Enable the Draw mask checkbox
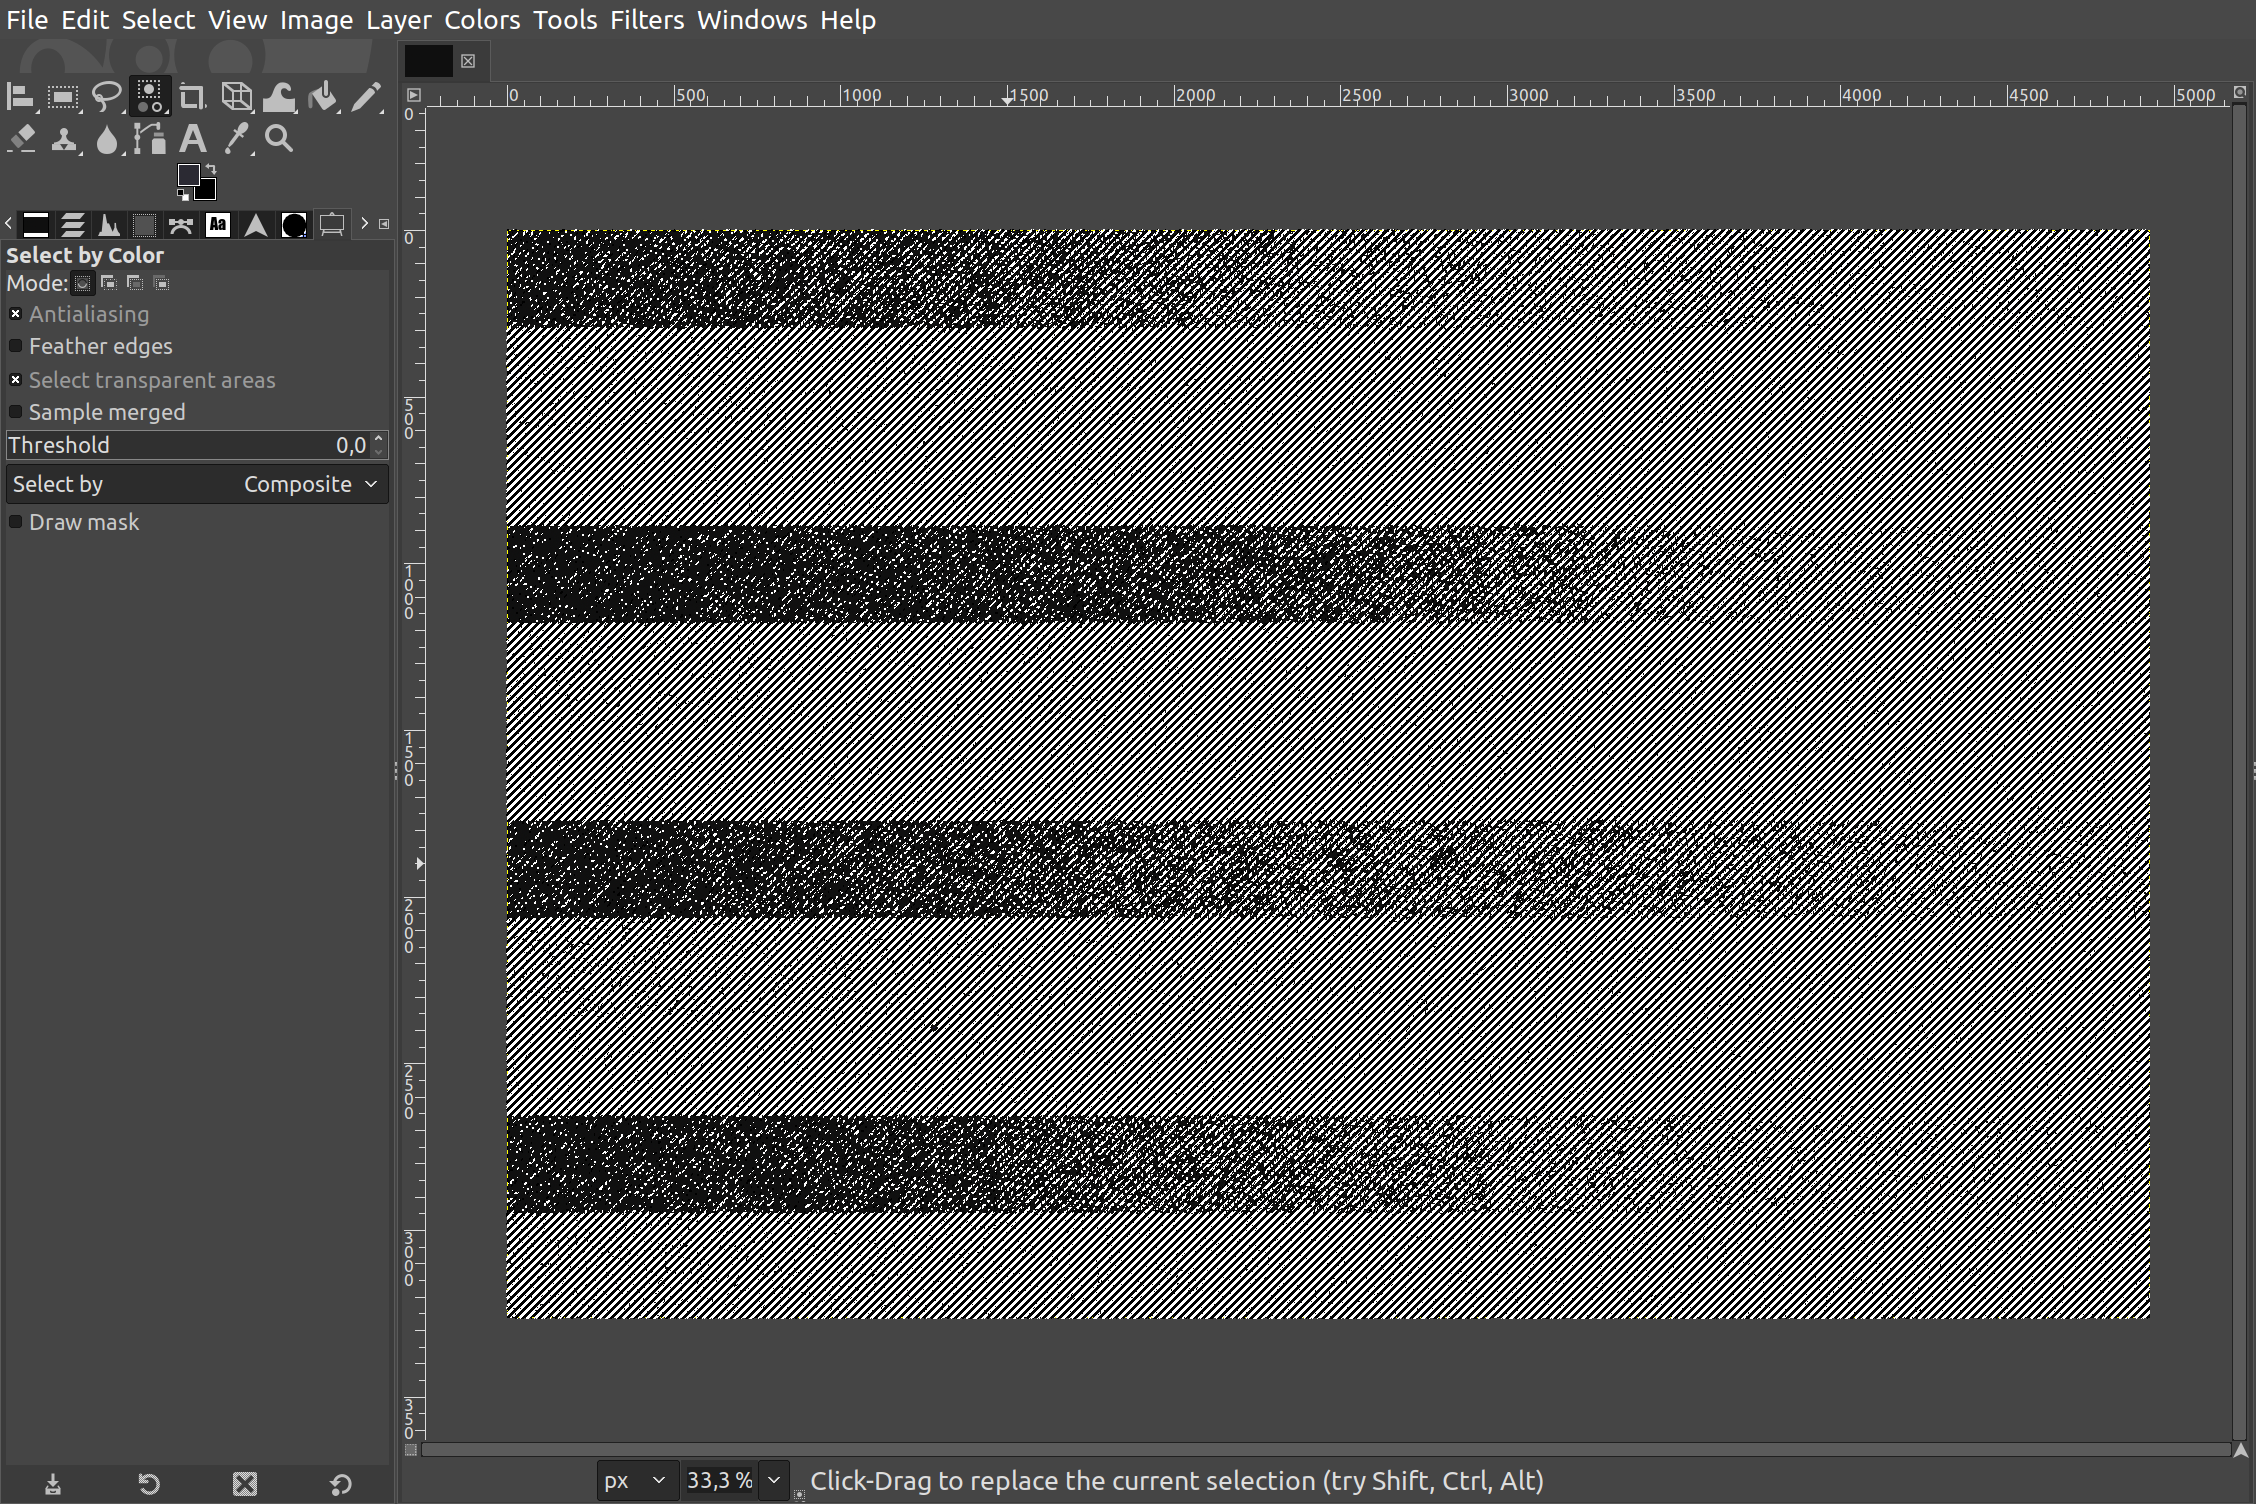Image resolution: width=2256 pixels, height=1504 pixels. (16, 522)
